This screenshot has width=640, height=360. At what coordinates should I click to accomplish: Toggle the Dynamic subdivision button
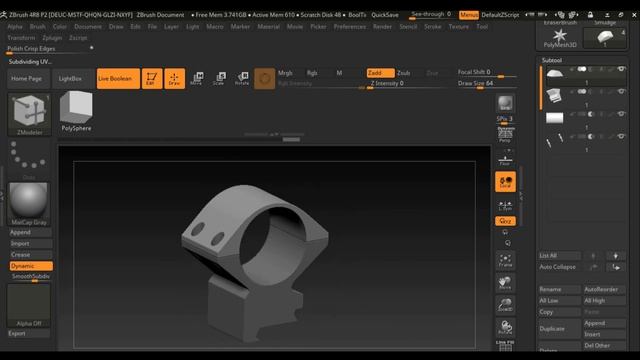point(31,266)
